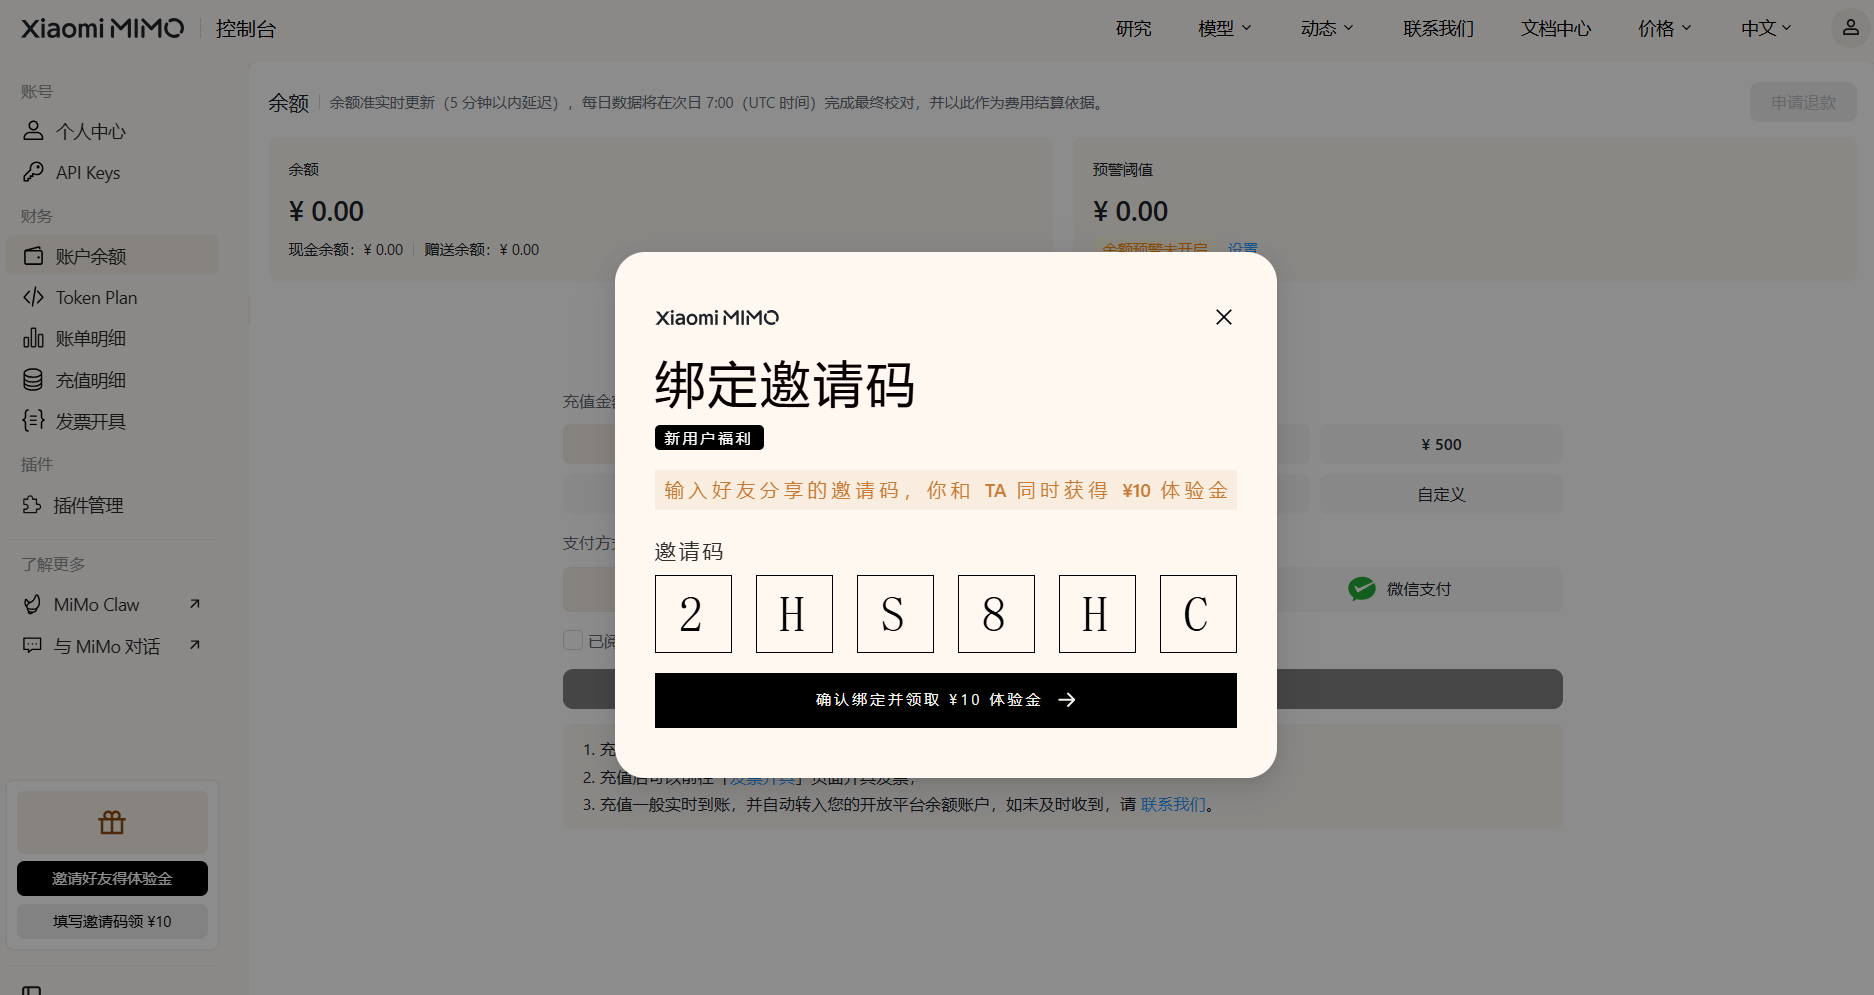Go to 控制台 header link
The width and height of the screenshot is (1874, 995).
[x=246, y=29]
